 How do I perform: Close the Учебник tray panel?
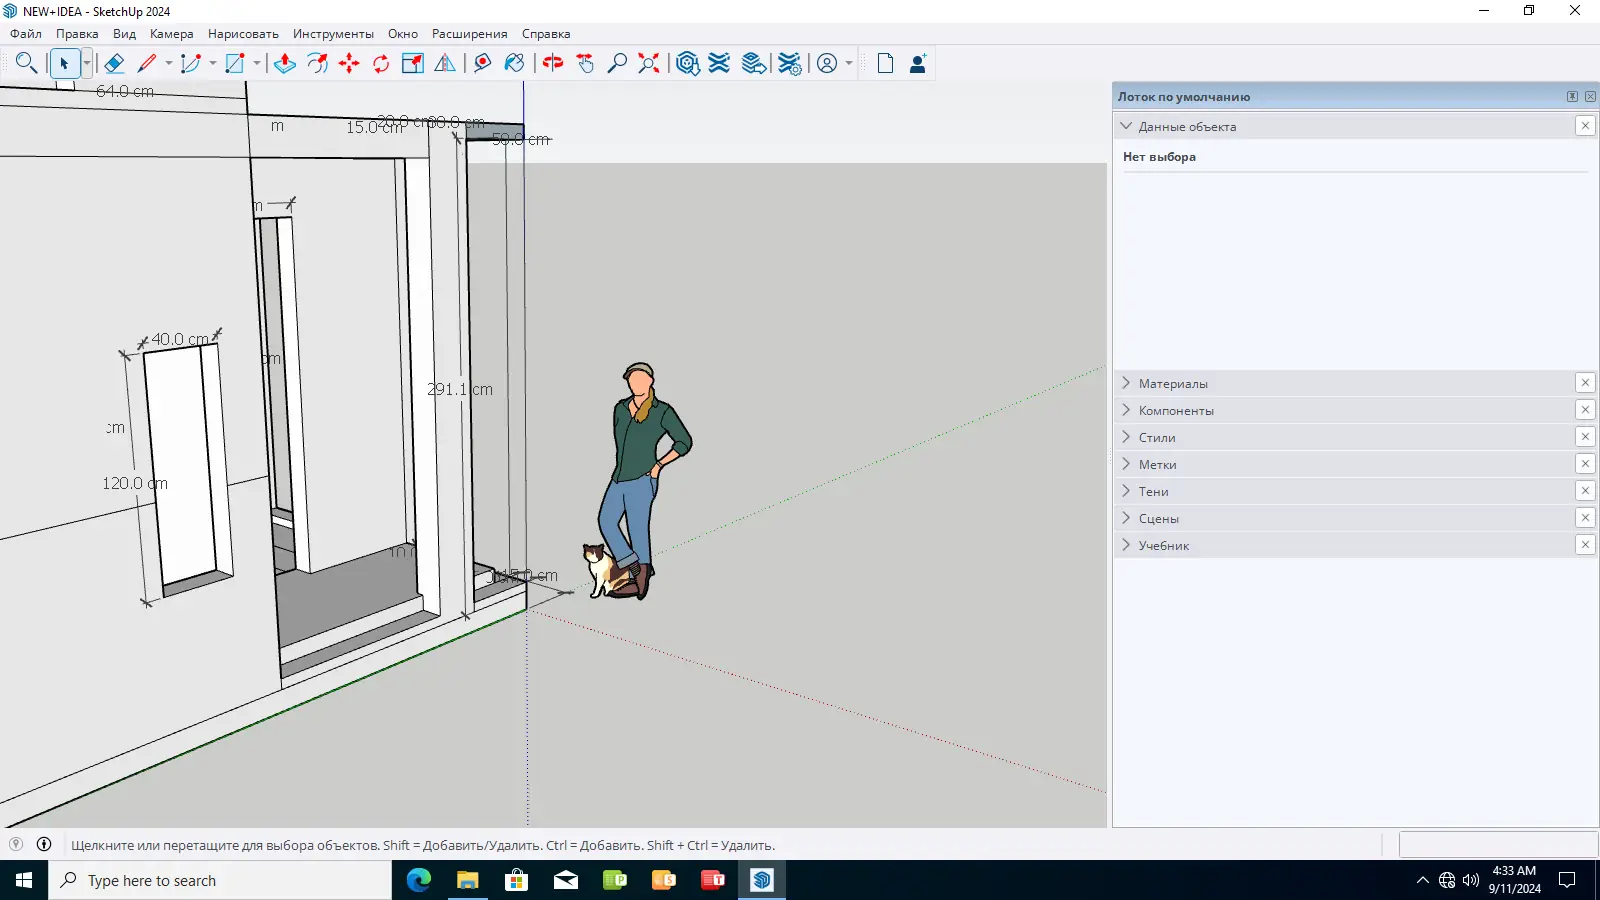click(1585, 545)
